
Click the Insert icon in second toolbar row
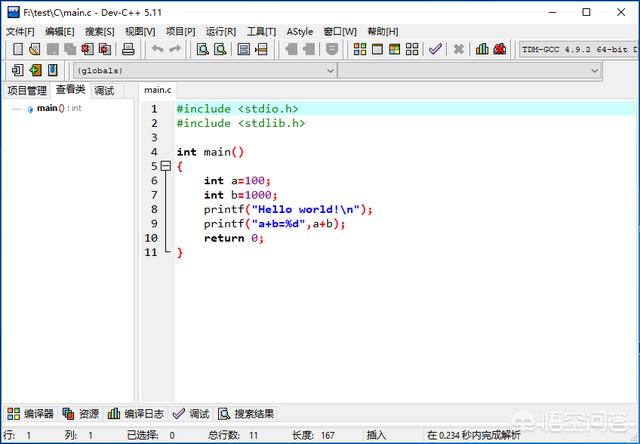pos(18,70)
